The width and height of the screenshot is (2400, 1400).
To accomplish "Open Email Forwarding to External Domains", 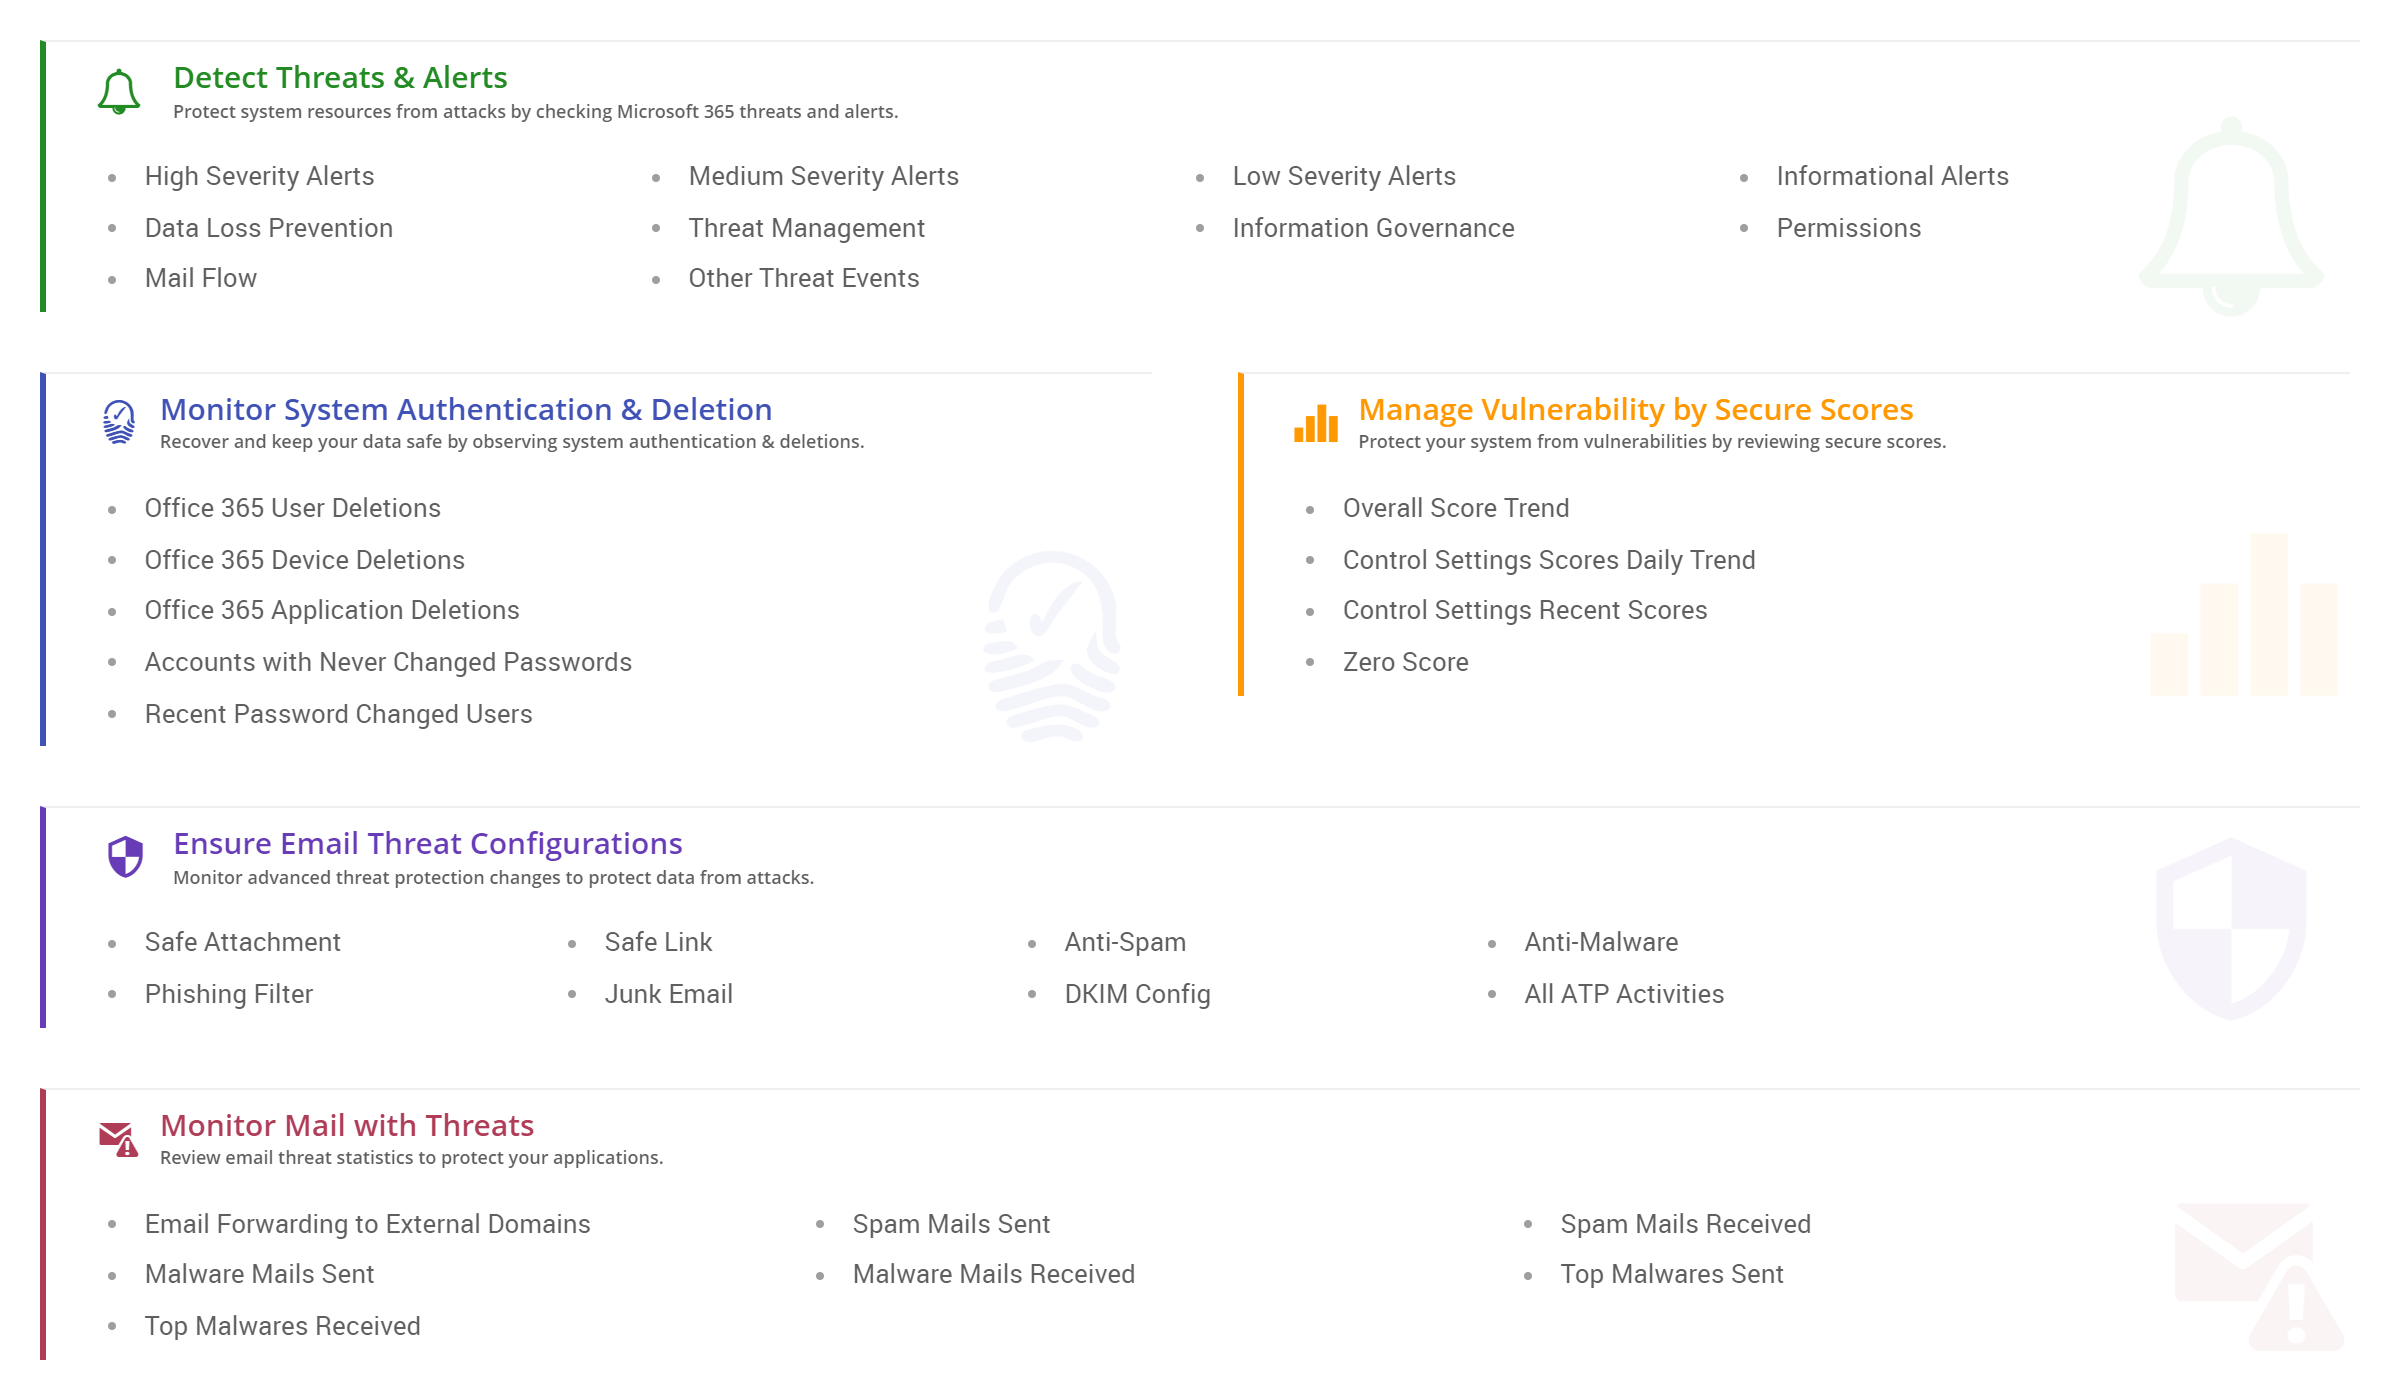I will pos(367,1224).
